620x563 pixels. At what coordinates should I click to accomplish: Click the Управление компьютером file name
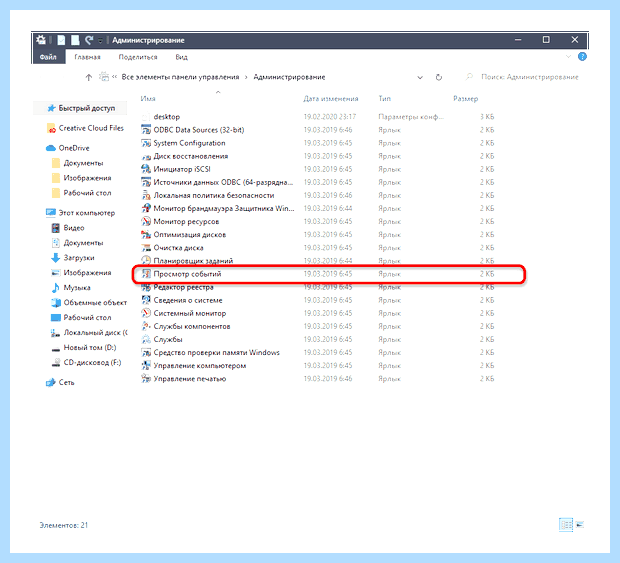200,365
